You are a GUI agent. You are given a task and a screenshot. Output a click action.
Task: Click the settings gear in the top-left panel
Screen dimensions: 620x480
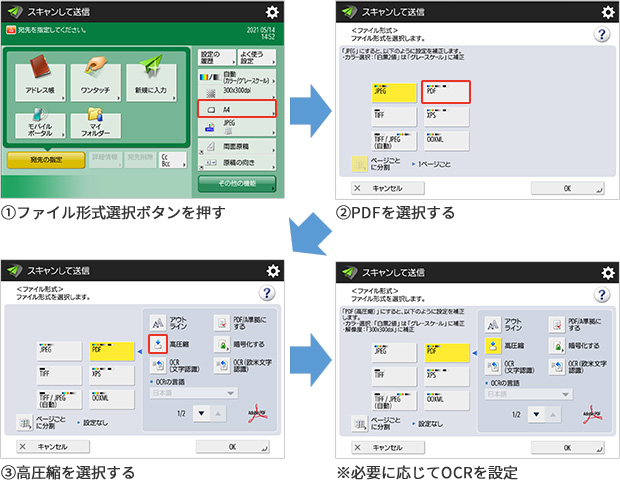(x=272, y=10)
